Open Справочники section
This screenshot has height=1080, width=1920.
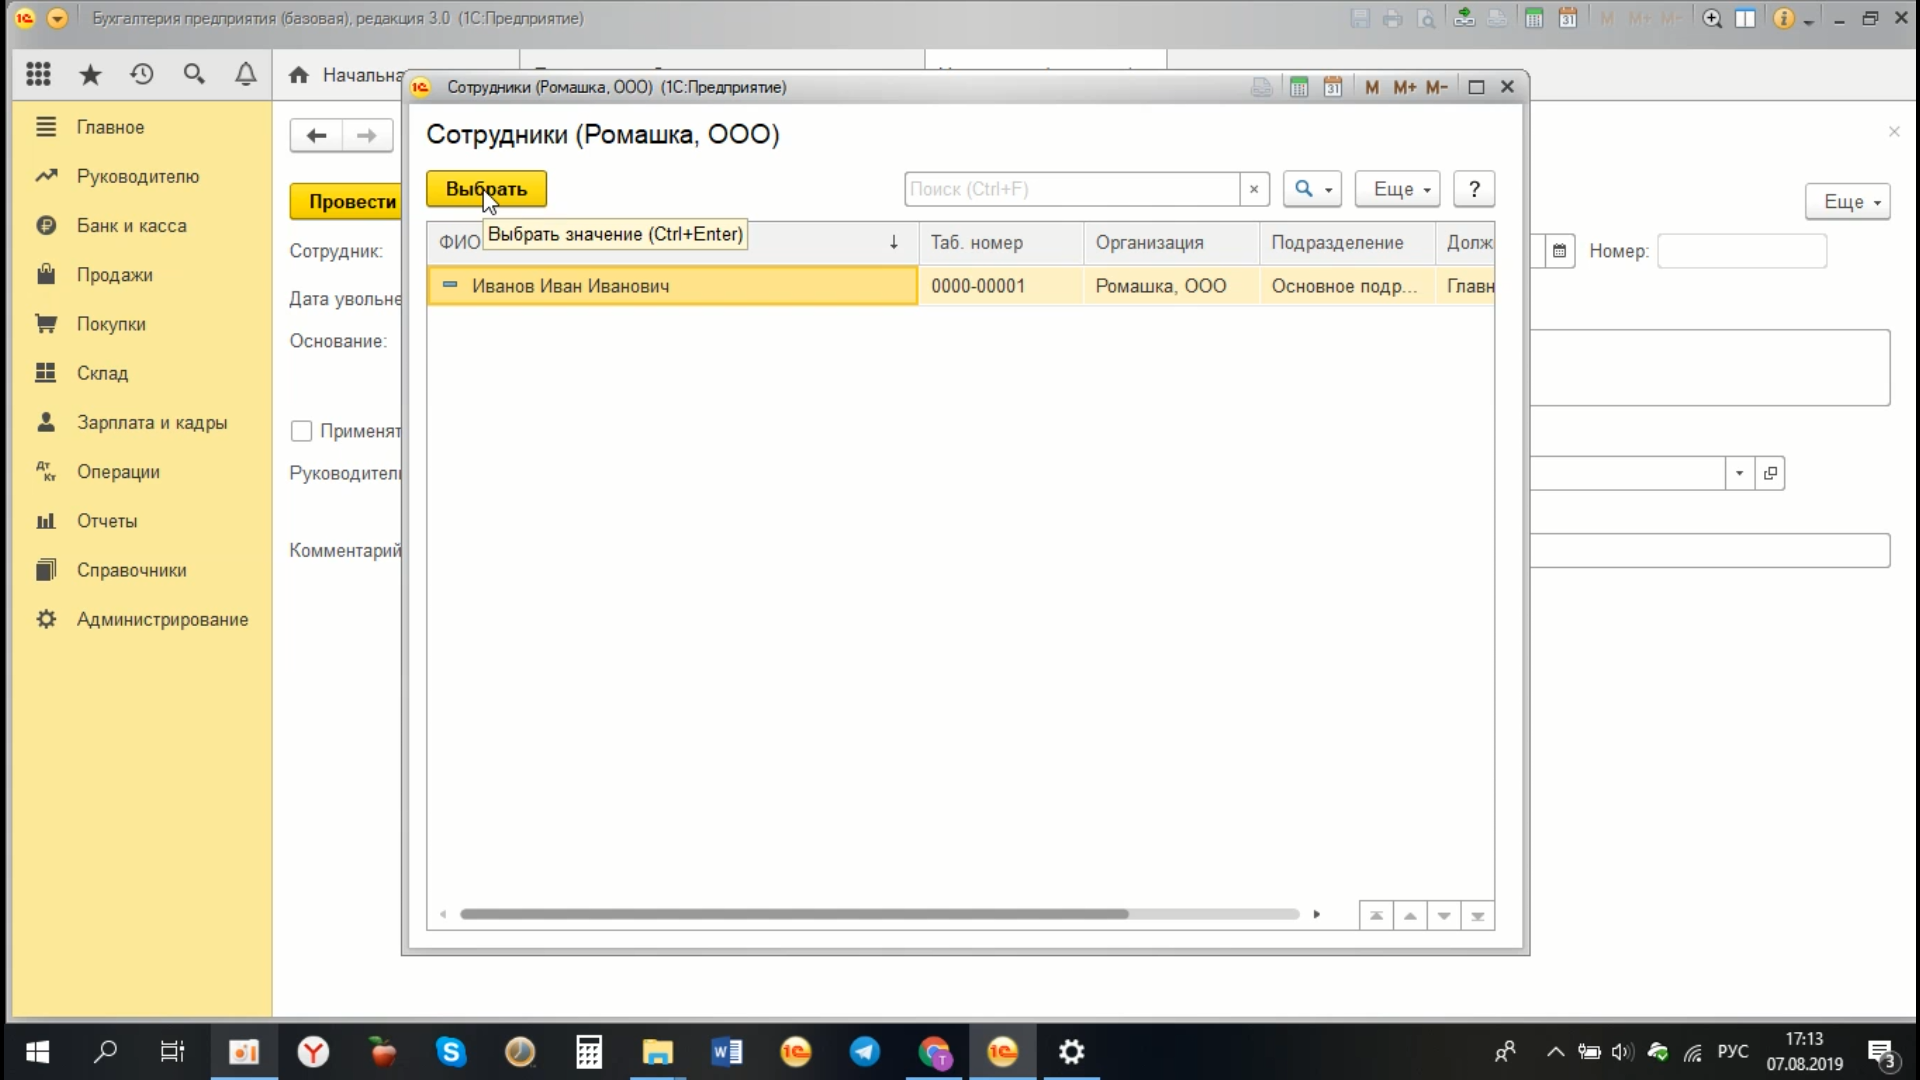click(x=131, y=570)
